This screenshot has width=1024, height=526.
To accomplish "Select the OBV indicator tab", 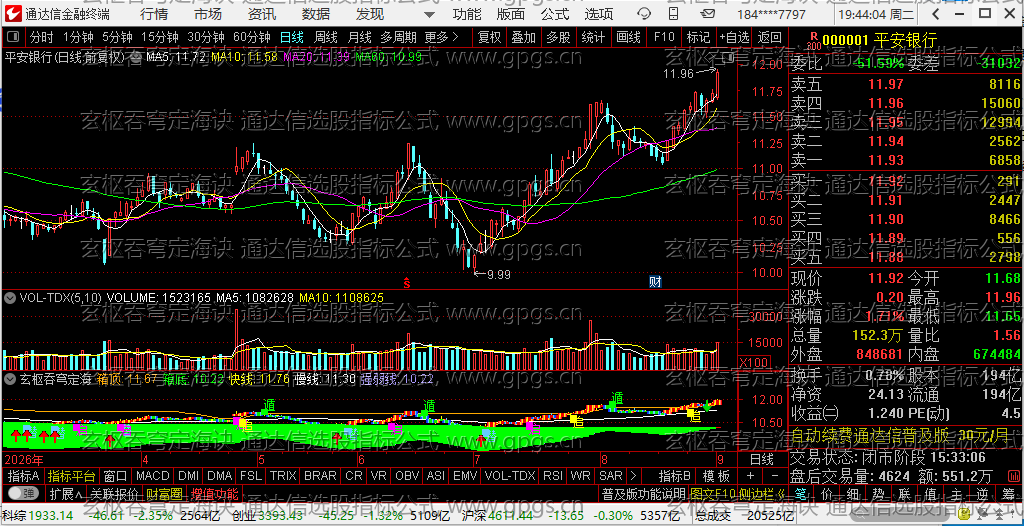I will pos(408,476).
